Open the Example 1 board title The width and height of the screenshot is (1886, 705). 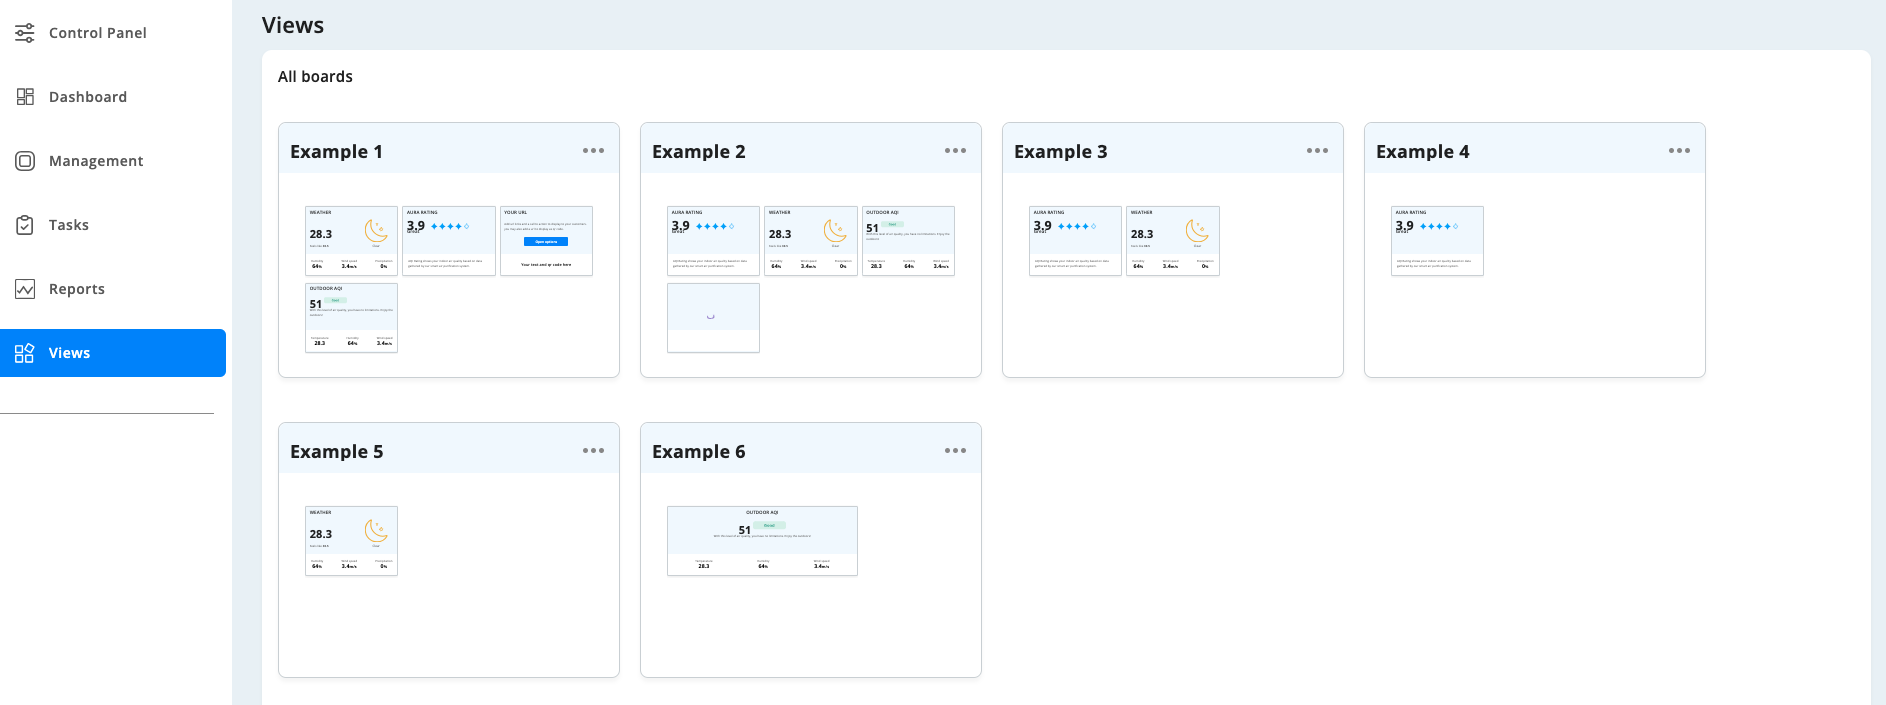point(336,152)
